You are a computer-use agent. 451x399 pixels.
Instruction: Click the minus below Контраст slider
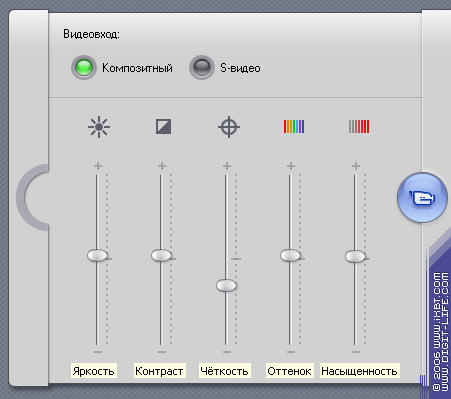point(162,352)
